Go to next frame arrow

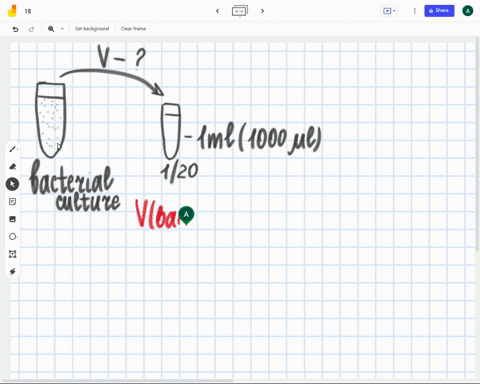[x=262, y=11]
